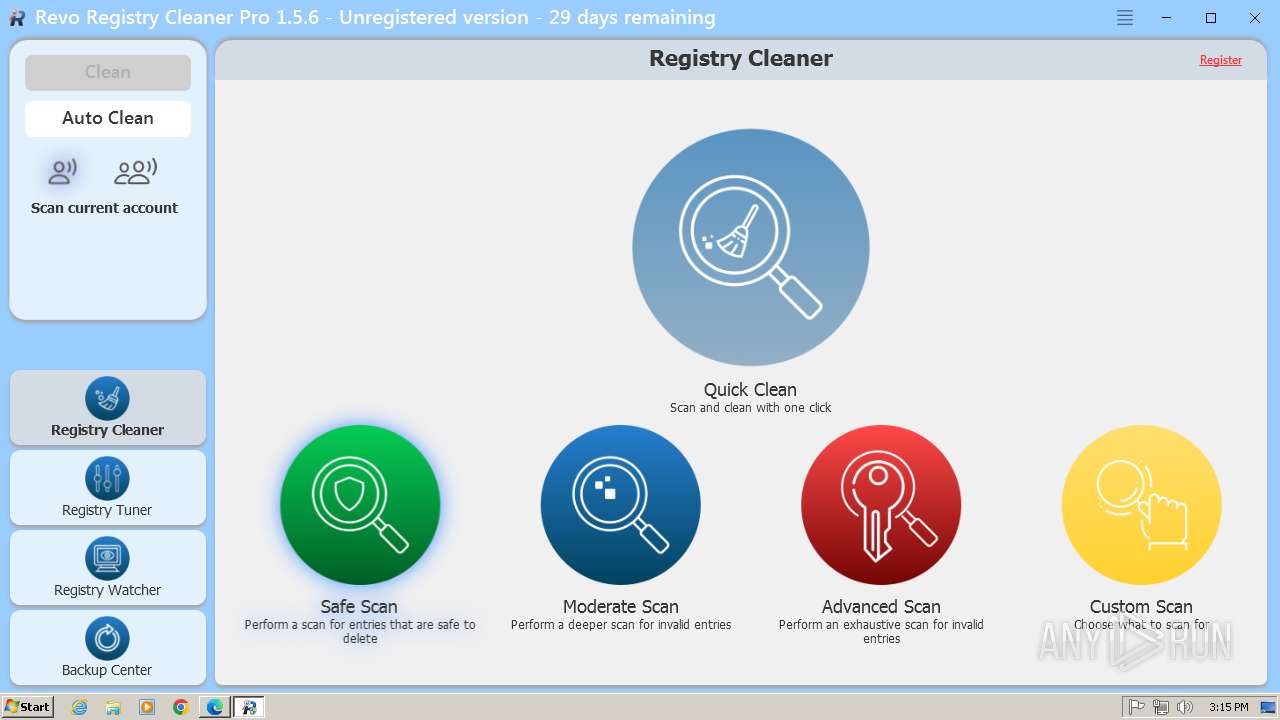Open Google Chrome from the taskbar
The width and height of the screenshot is (1280, 720).
tap(181, 707)
